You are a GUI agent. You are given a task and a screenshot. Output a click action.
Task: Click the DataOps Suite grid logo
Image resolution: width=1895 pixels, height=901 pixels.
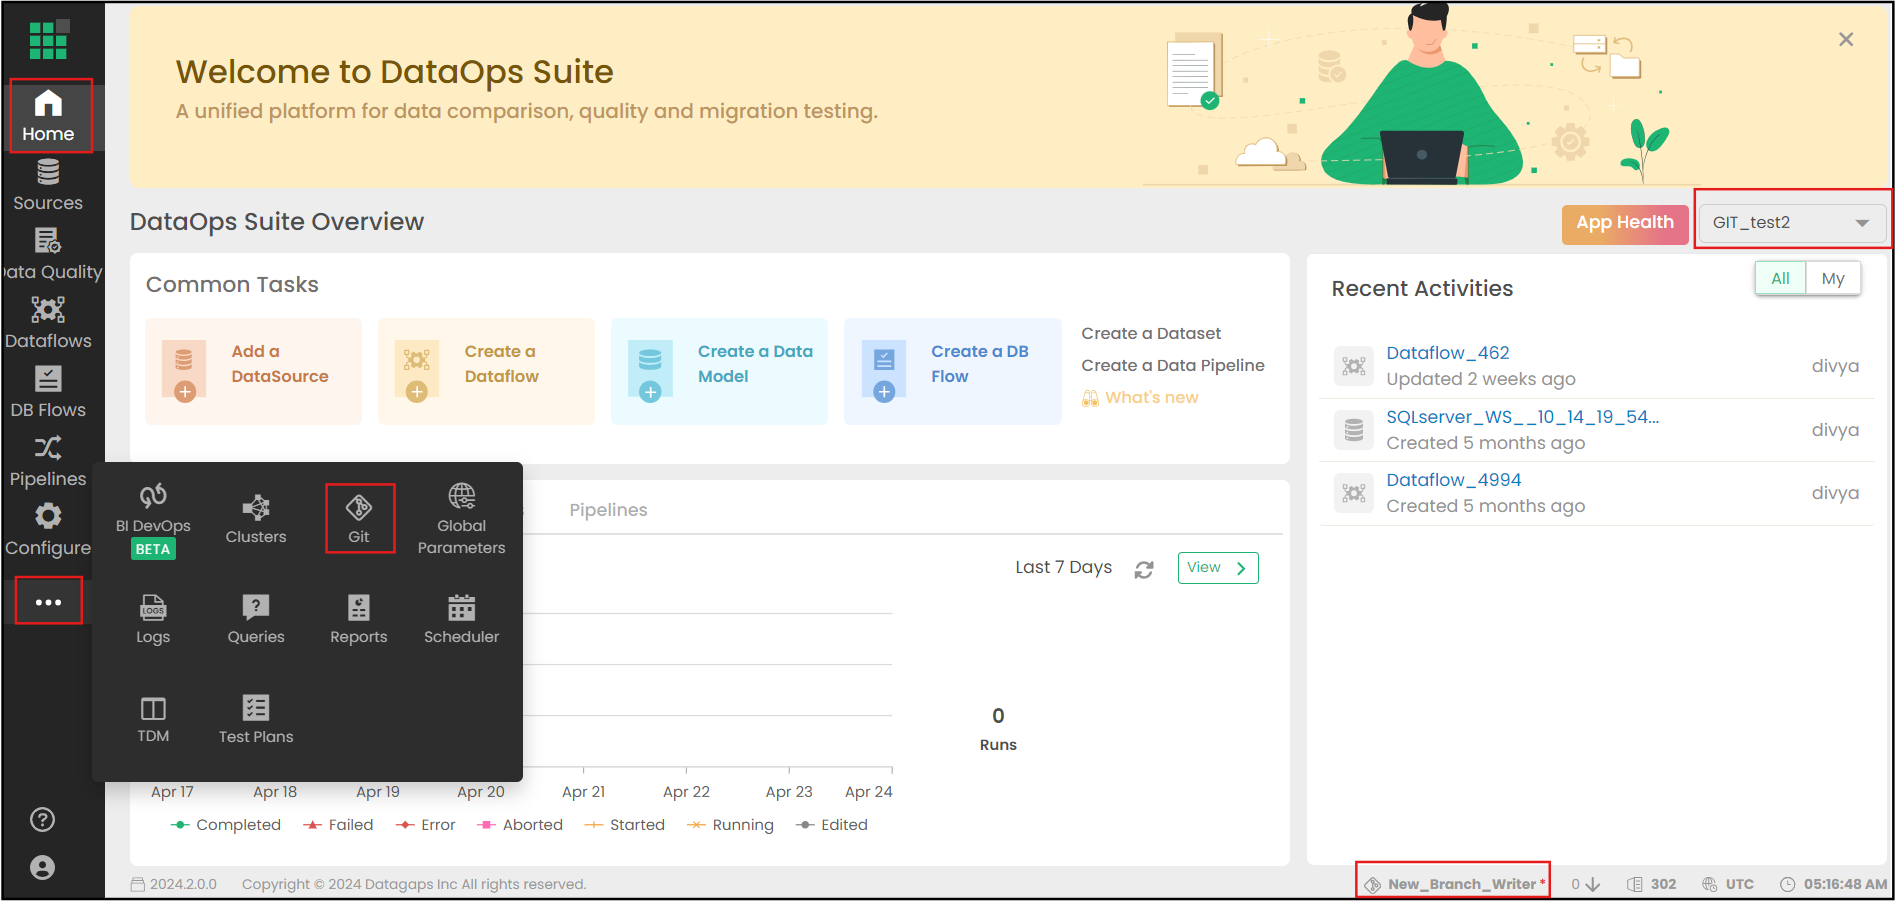[x=48, y=40]
